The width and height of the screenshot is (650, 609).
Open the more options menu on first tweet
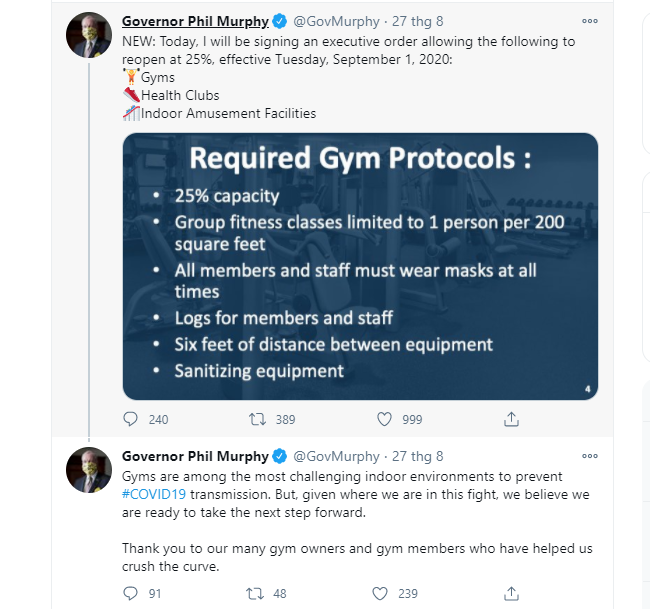tap(589, 21)
